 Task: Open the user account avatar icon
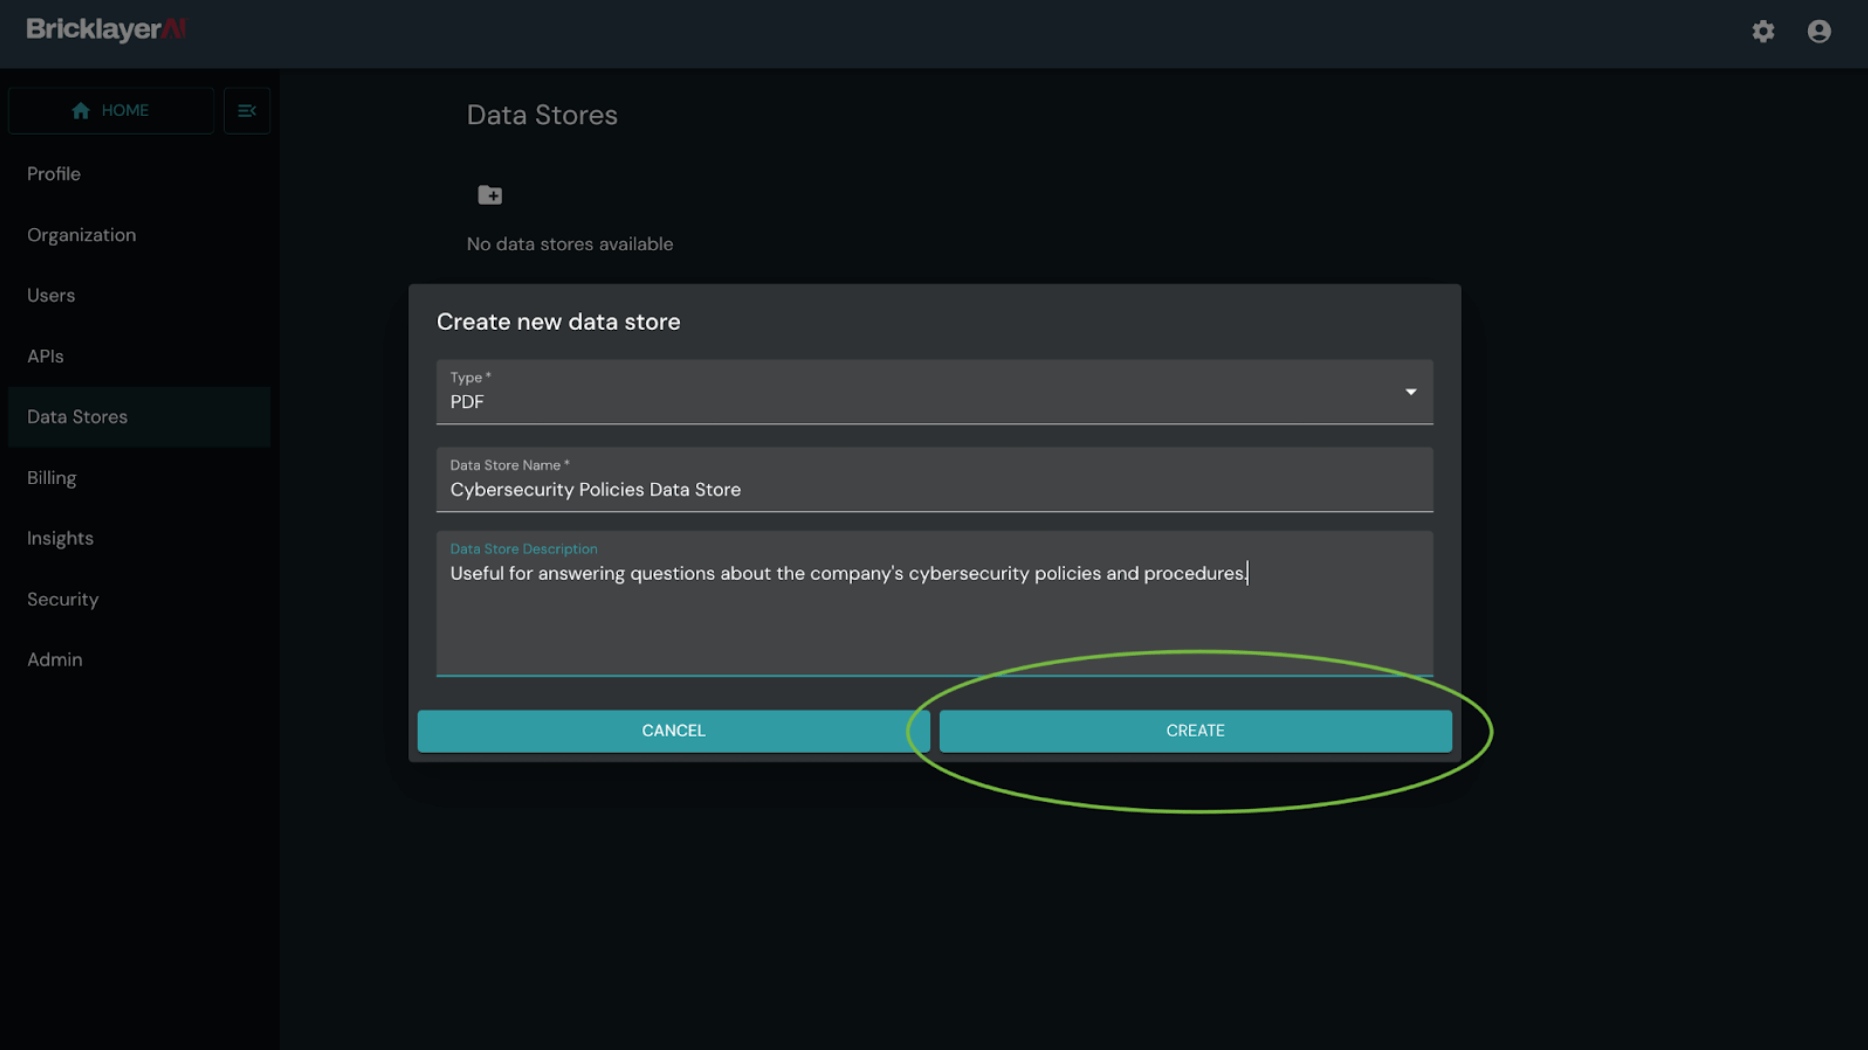tap(1819, 31)
